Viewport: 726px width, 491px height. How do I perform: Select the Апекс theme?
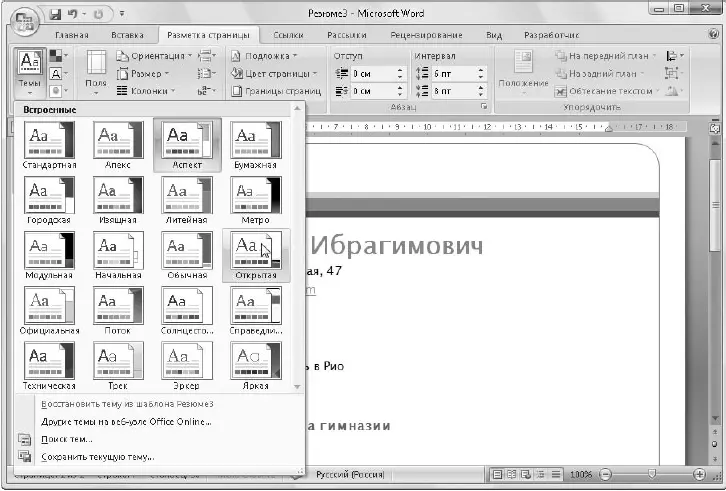[118, 145]
